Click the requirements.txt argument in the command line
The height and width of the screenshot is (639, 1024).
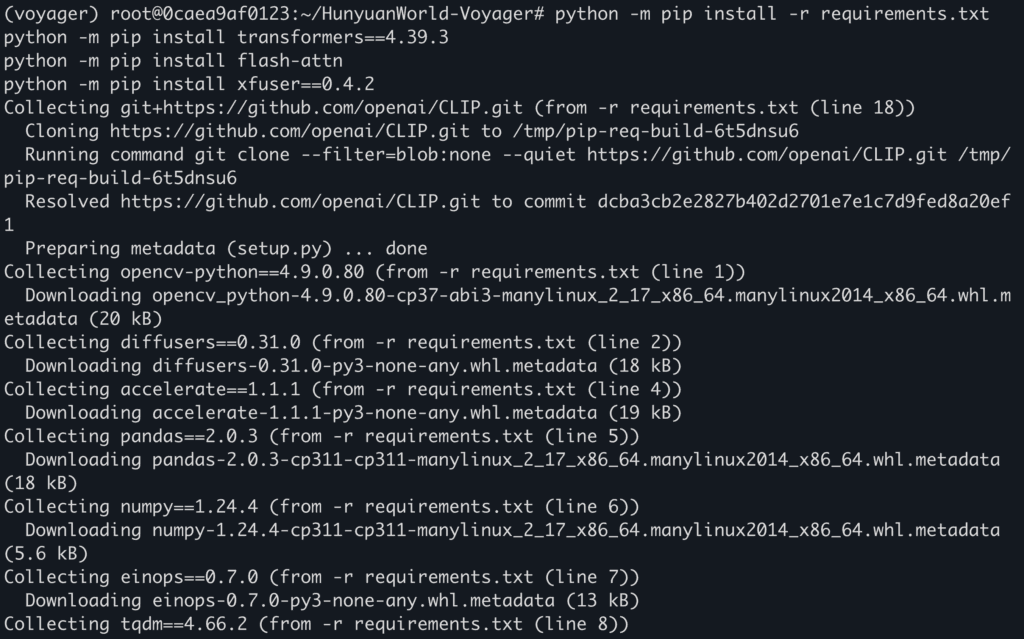(904, 14)
